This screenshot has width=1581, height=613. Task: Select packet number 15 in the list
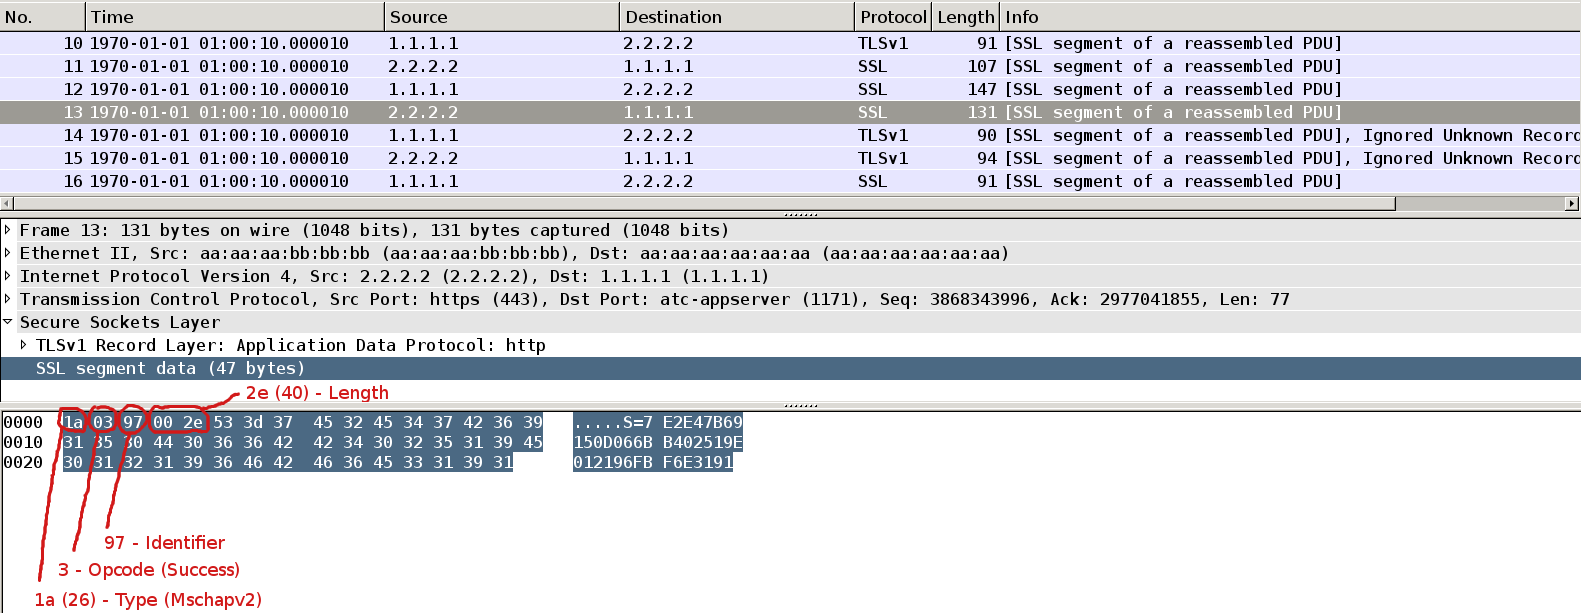(x=790, y=158)
